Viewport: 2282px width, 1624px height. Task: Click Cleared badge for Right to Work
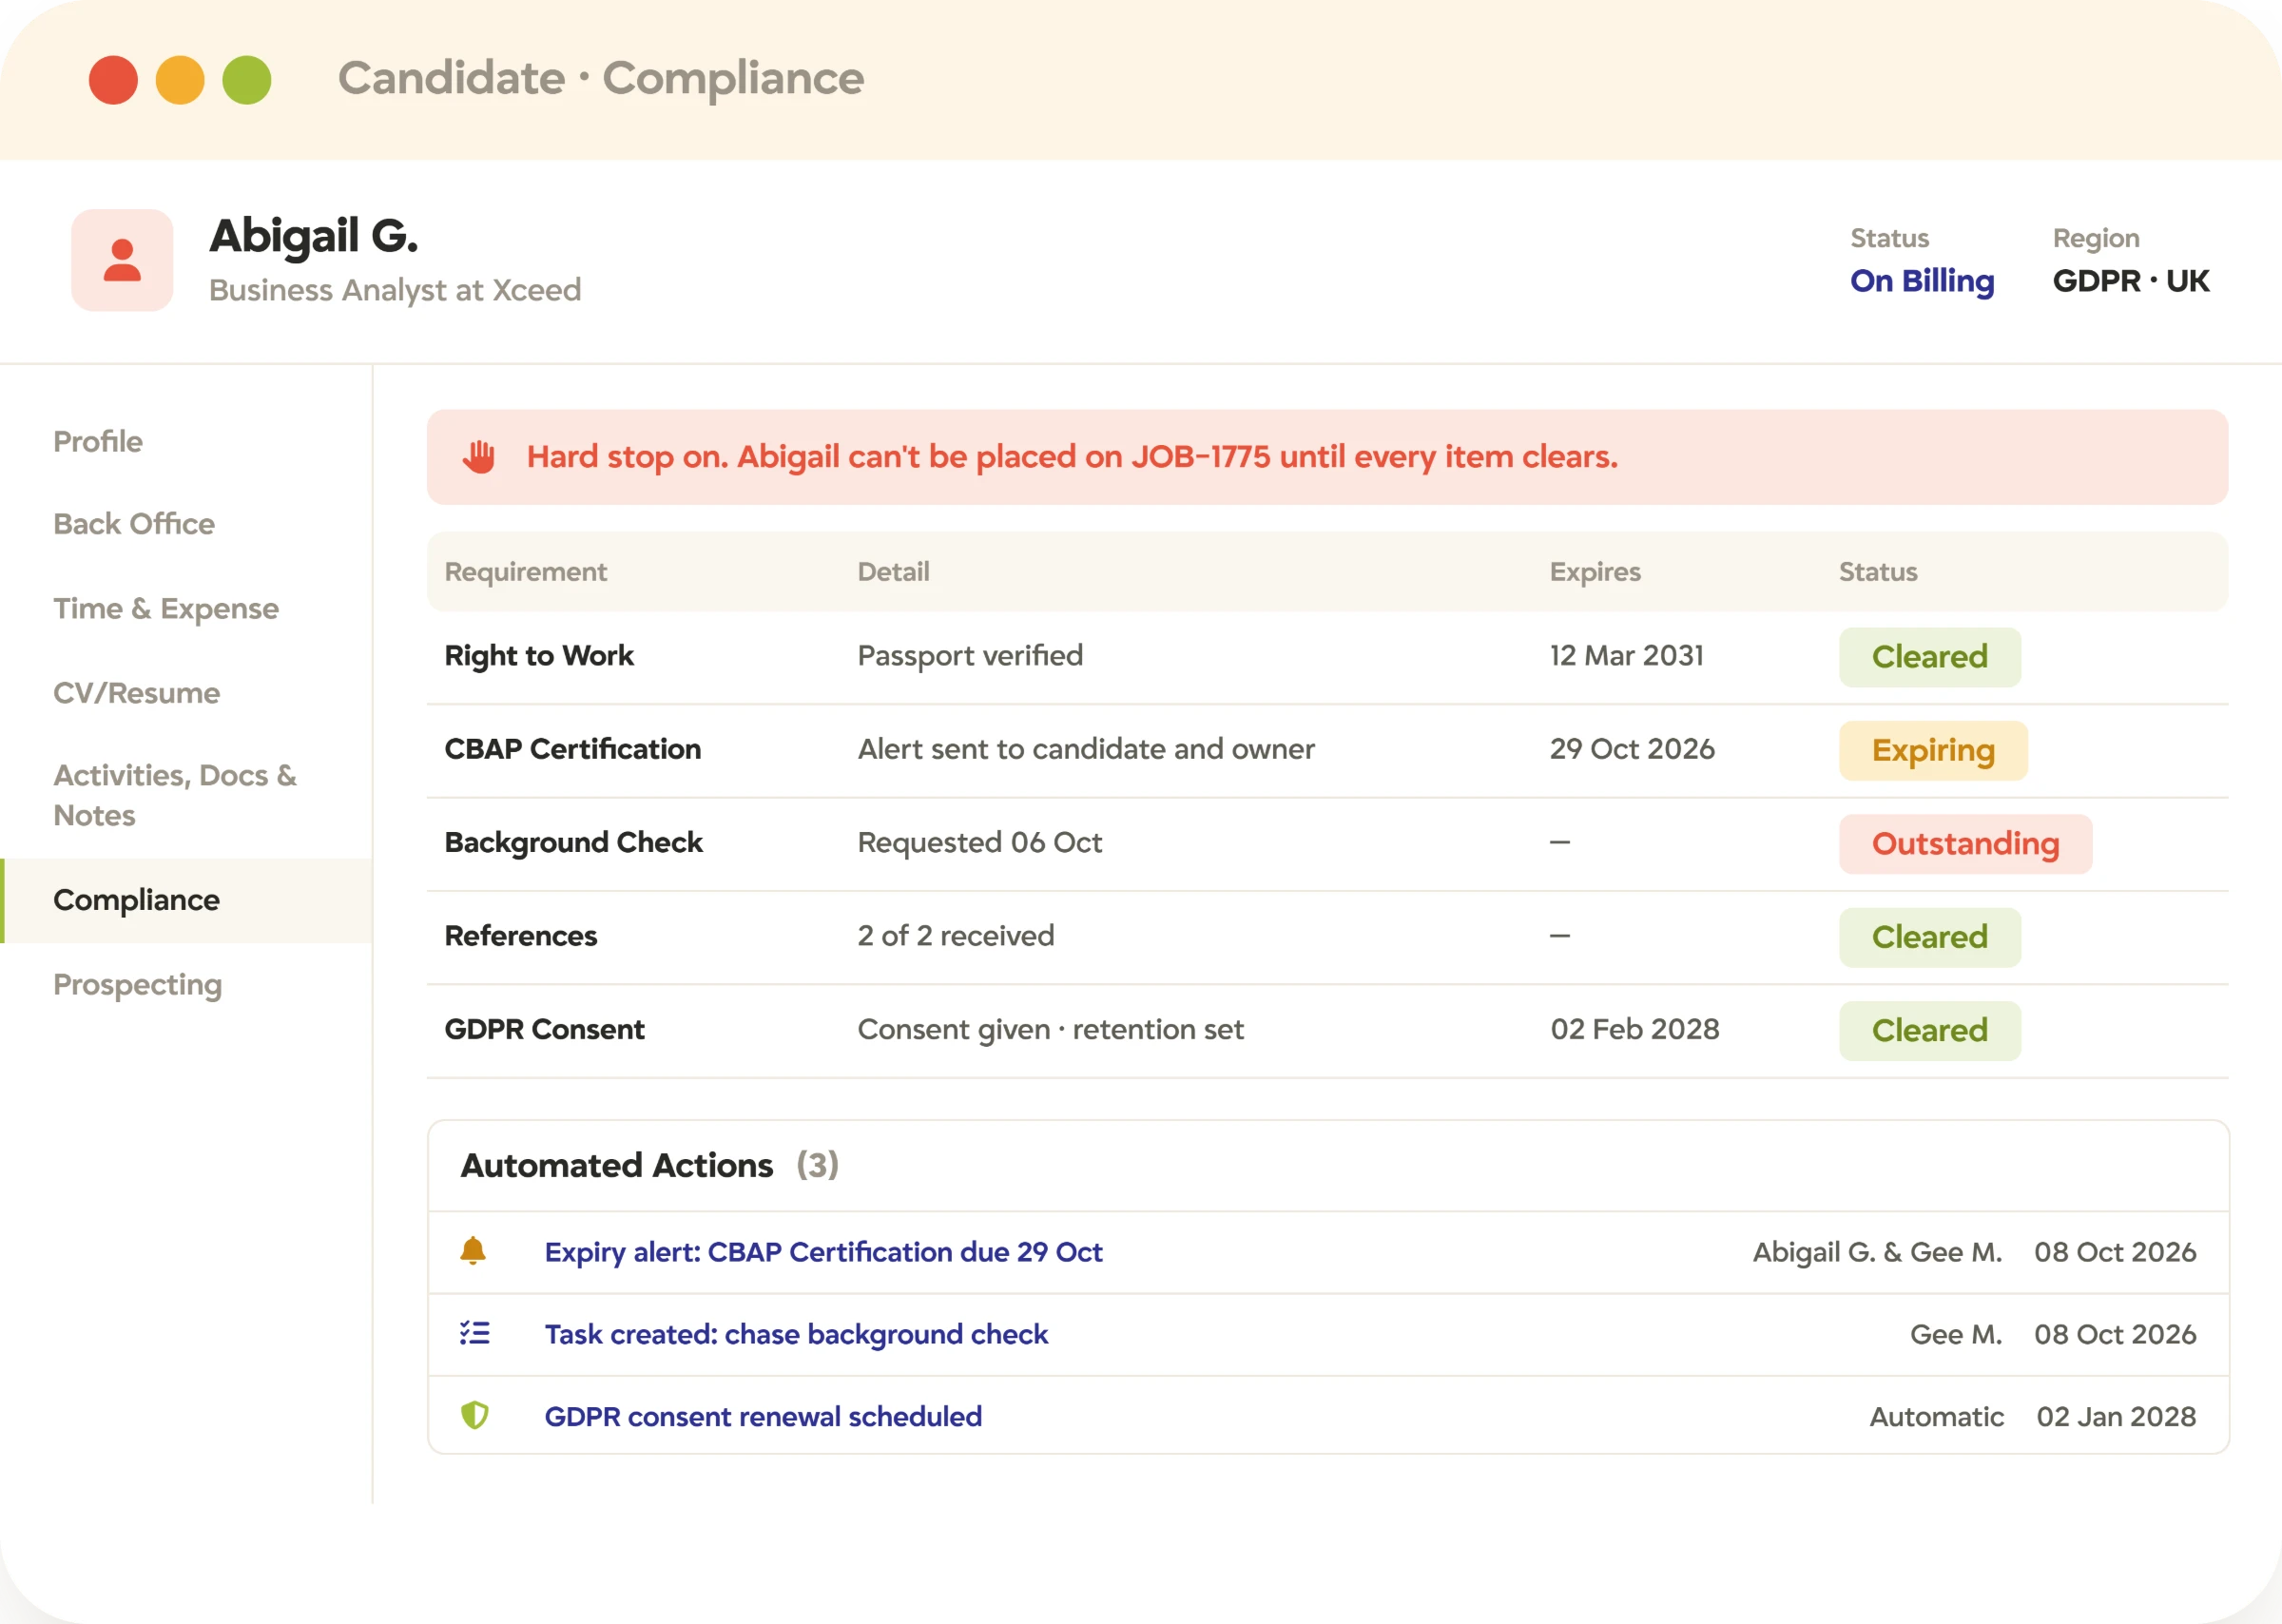(x=1930, y=657)
